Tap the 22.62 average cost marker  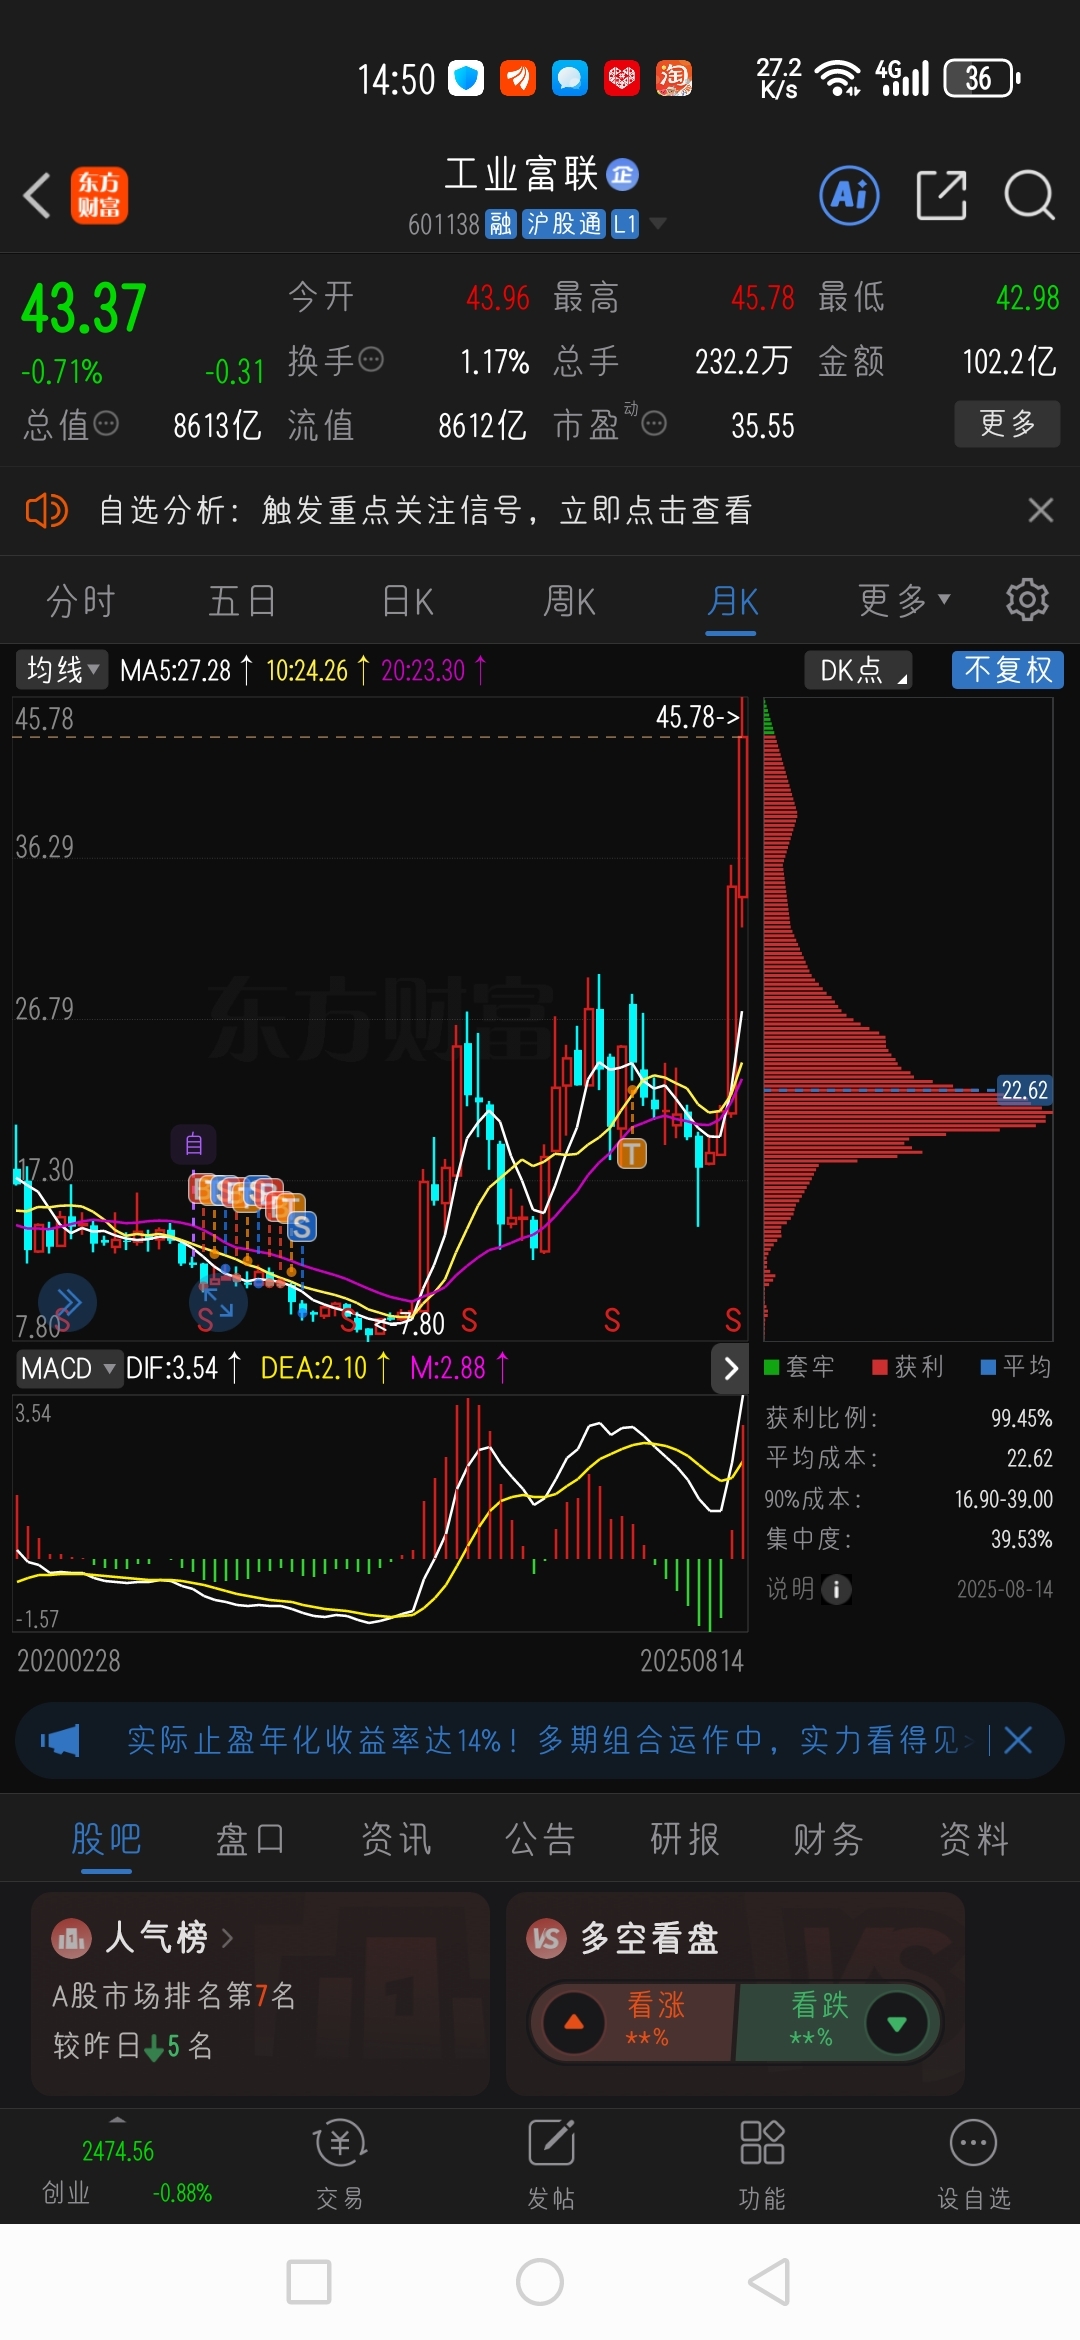pyautogui.click(x=1025, y=1090)
